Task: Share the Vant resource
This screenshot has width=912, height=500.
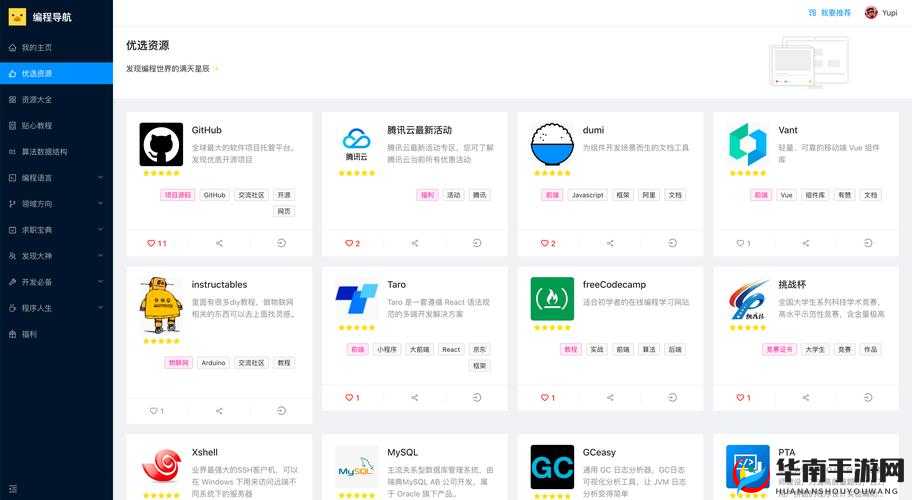Action: pyautogui.click(x=806, y=243)
